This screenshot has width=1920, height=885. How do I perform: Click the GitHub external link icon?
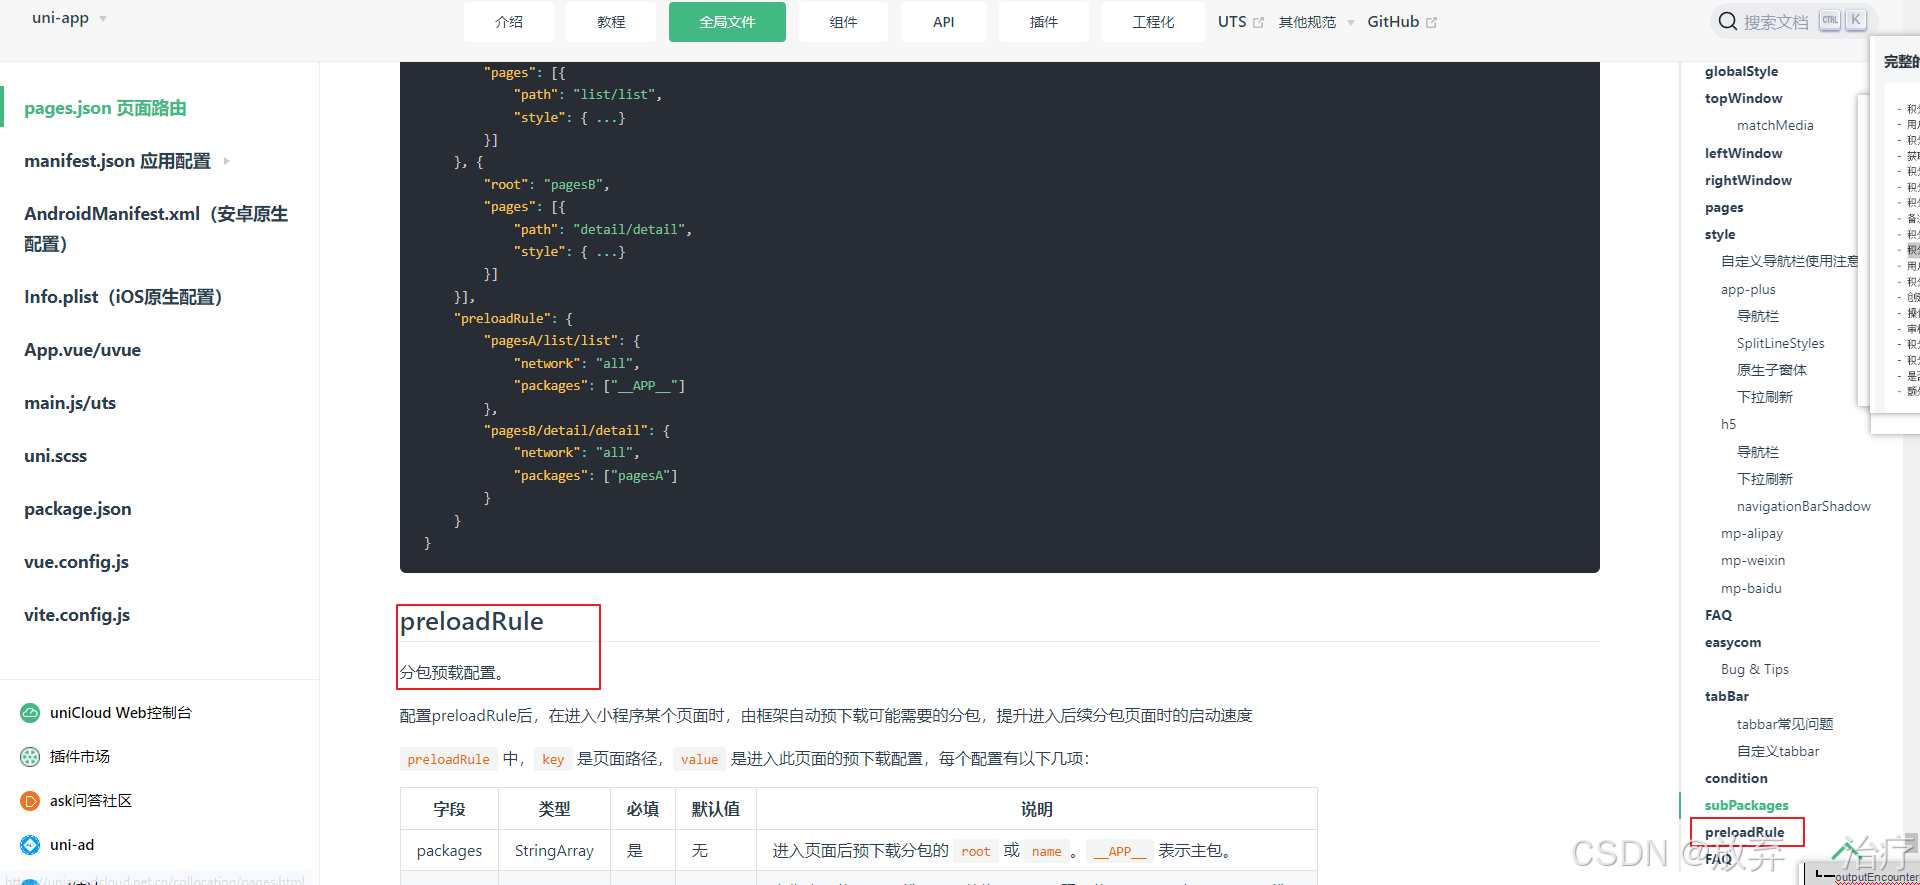1431,22
